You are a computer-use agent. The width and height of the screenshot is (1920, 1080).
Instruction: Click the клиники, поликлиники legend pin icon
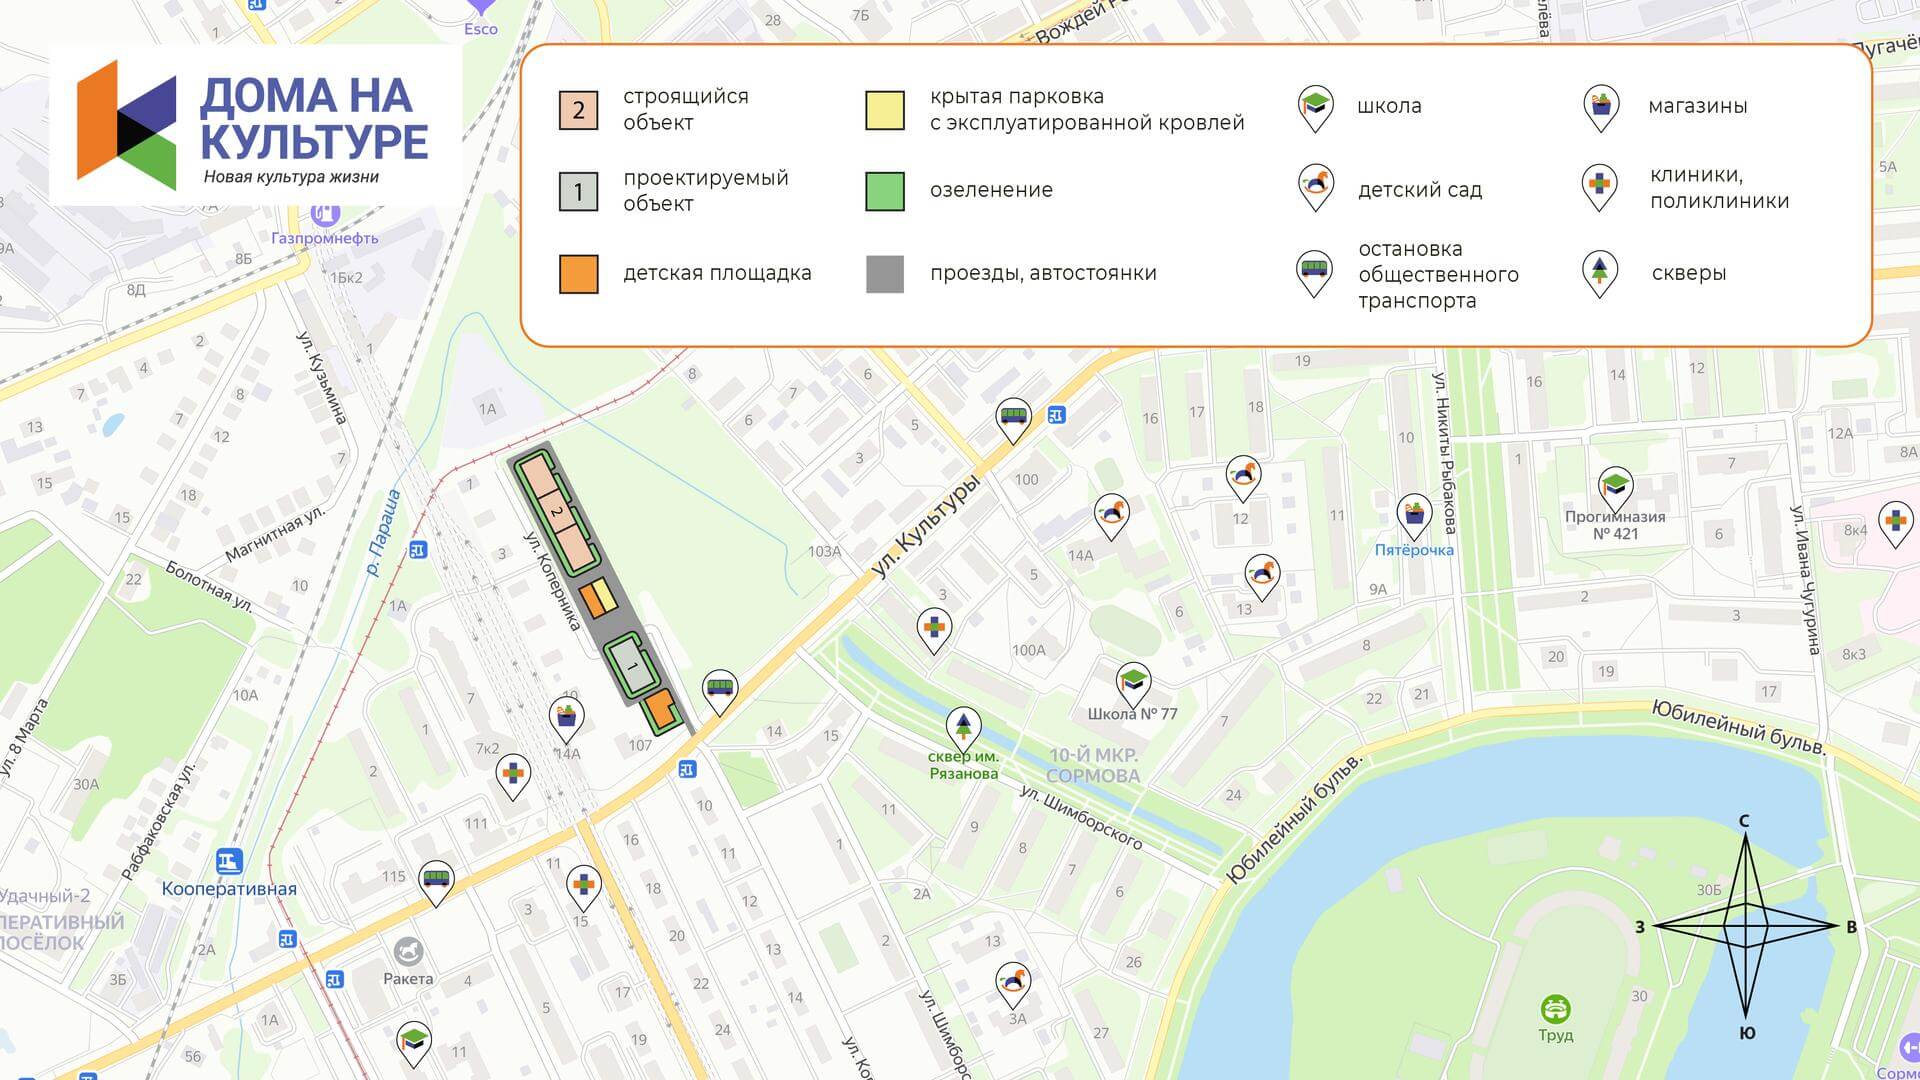click(1600, 188)
